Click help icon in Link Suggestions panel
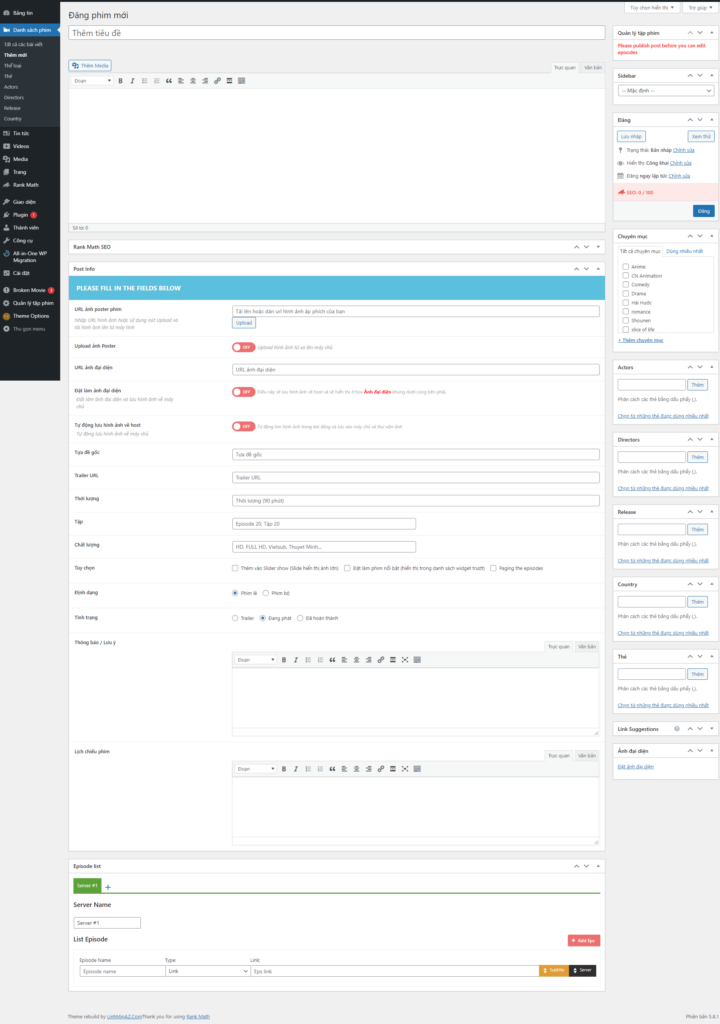 pos(677,729)
